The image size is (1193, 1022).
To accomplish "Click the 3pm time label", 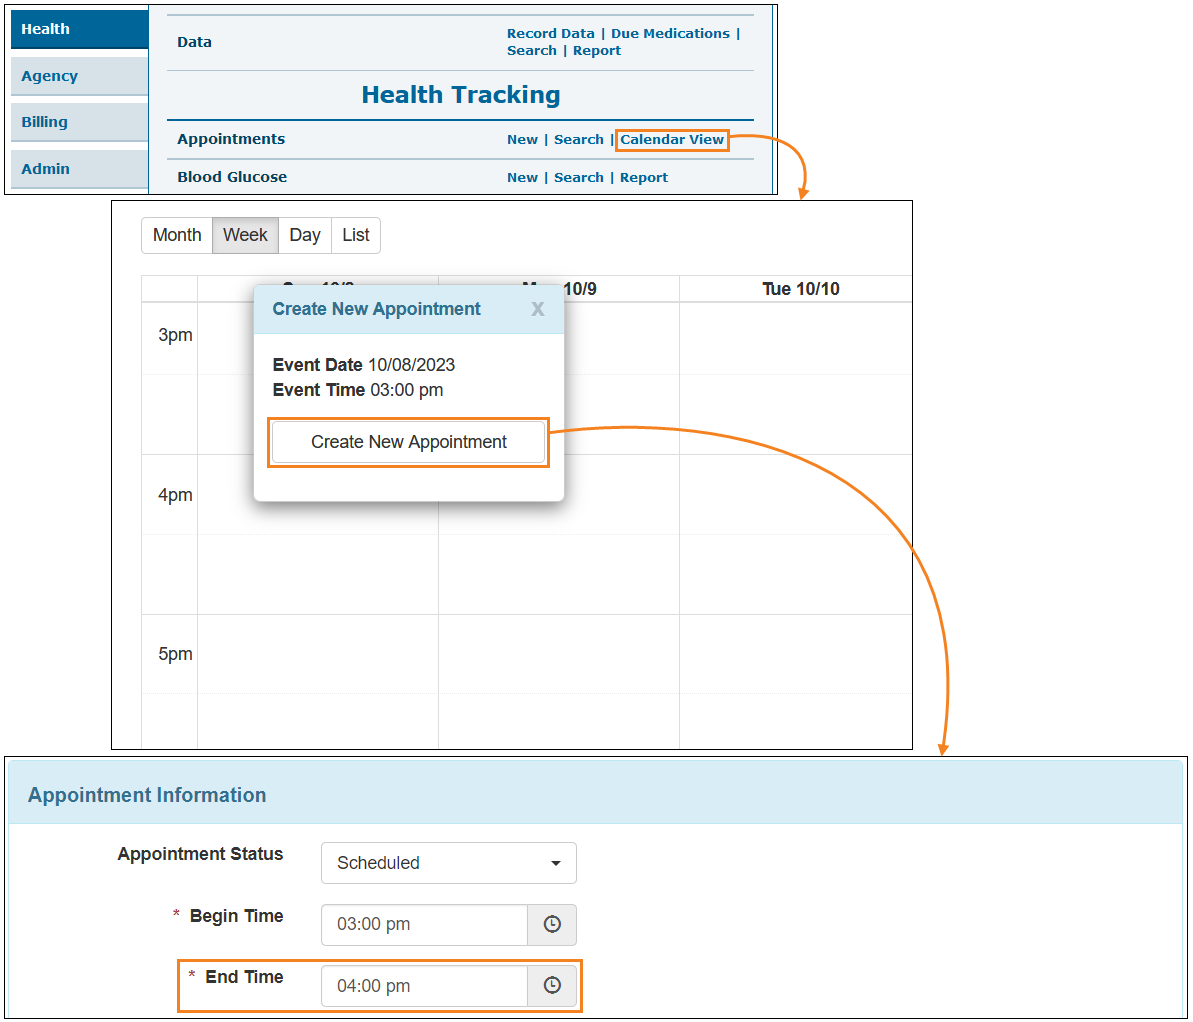I will tap(175, 336).
